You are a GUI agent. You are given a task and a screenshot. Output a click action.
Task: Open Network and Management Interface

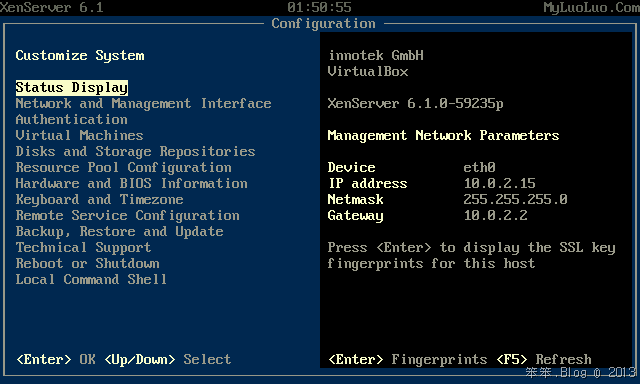[x=143, y=104]
